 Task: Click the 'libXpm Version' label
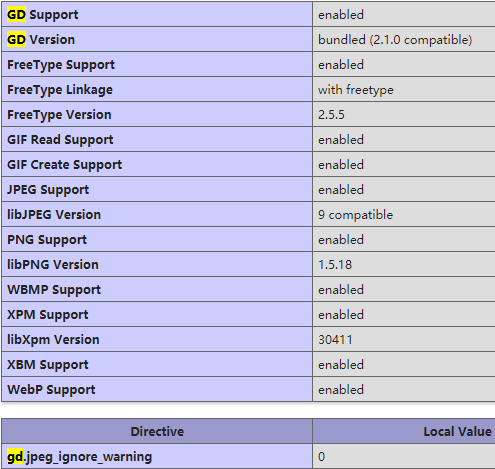(x=53, y=340)
